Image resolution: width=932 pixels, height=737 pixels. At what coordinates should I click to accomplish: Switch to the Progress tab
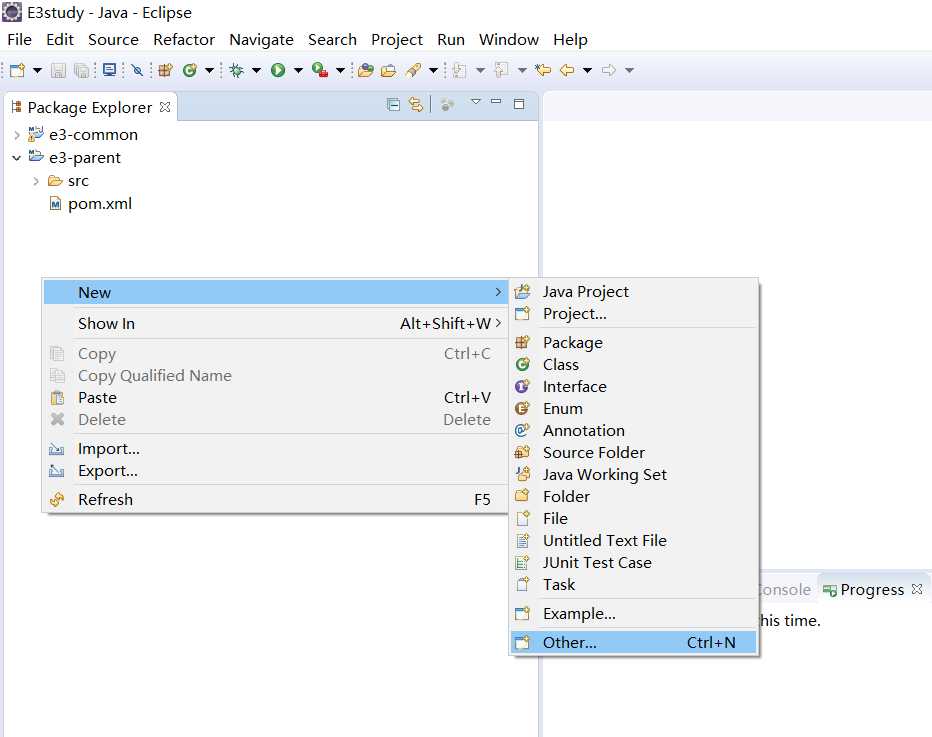pyautogui.click(x=871, y=590)
